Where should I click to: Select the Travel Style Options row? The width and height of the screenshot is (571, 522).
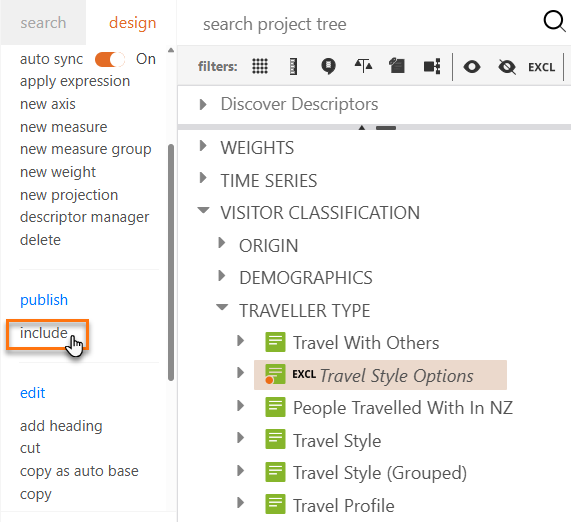coord(380,375)
